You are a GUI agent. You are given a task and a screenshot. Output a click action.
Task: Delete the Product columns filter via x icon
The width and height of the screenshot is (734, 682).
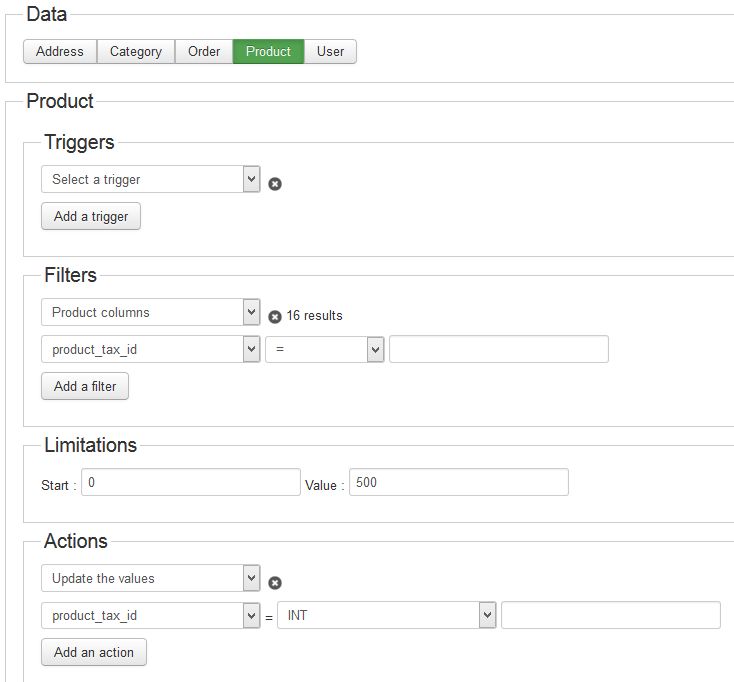(x=275, y=317)
